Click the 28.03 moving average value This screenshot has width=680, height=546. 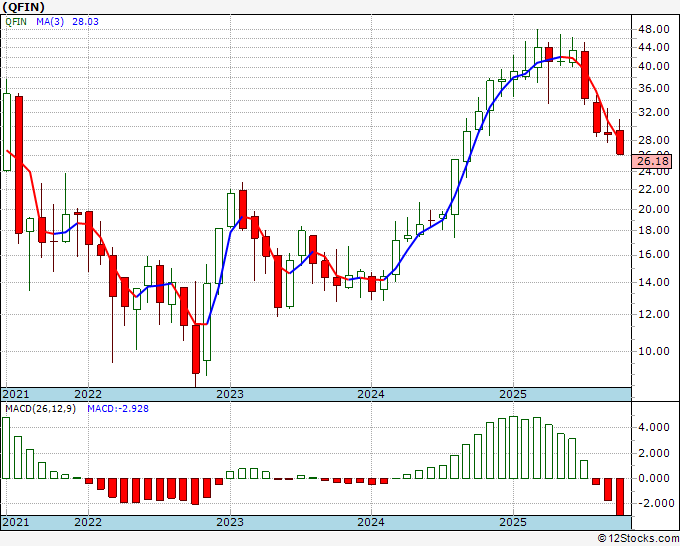[x=85, y=22]
